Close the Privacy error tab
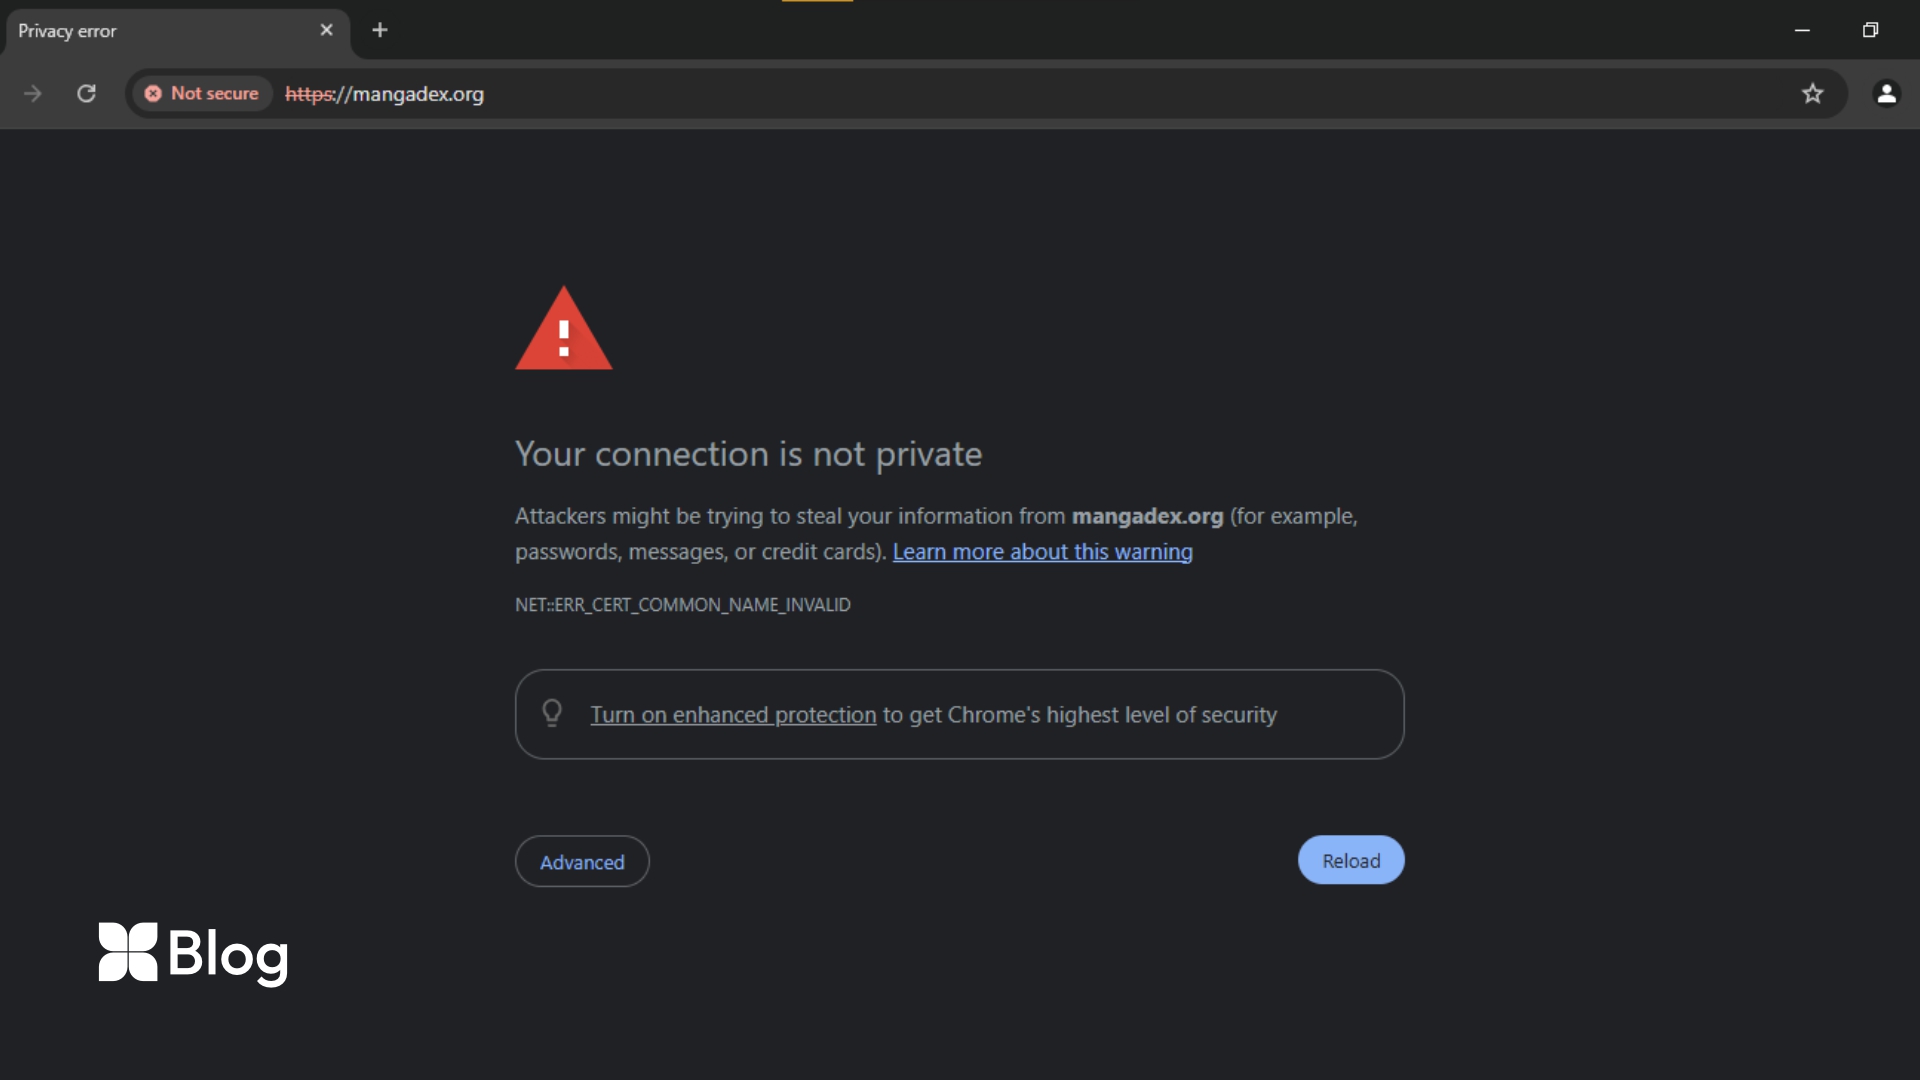The image size is (1920, 1080). point(326,30)
